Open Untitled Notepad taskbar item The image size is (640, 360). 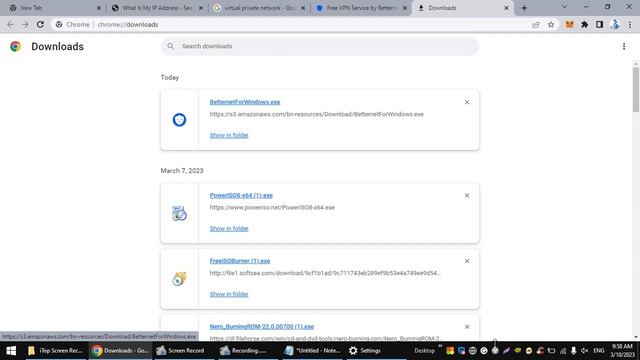(x=312, y=350)
